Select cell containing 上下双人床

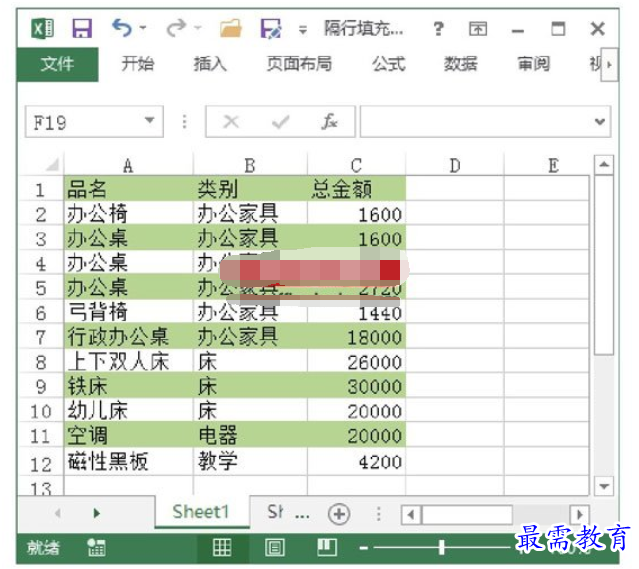click(128, 361)
